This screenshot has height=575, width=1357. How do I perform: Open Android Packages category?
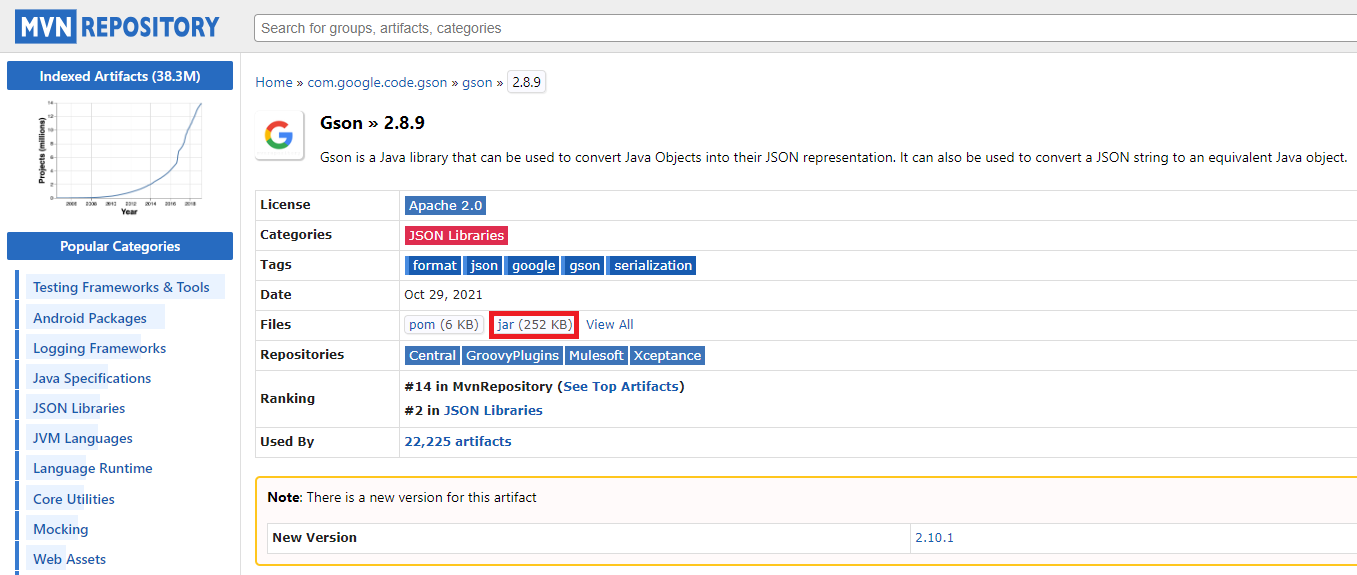coord(90,318)
